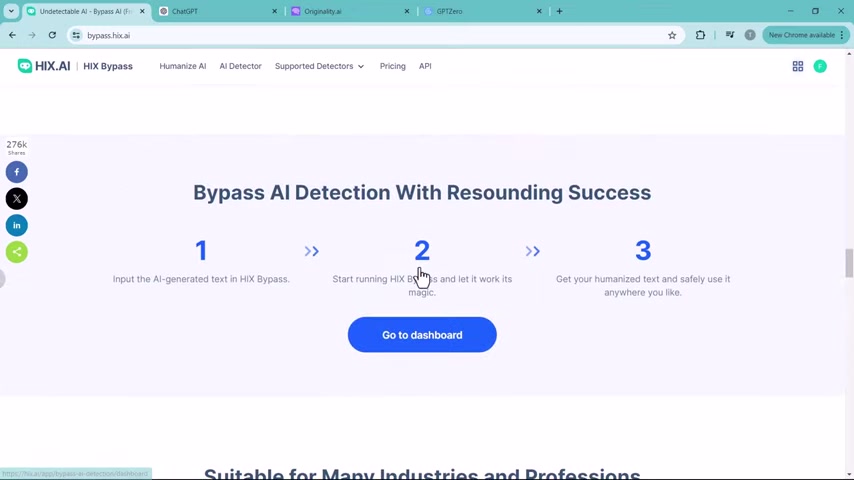Open the AI Detector page

[x=240, y=66]
